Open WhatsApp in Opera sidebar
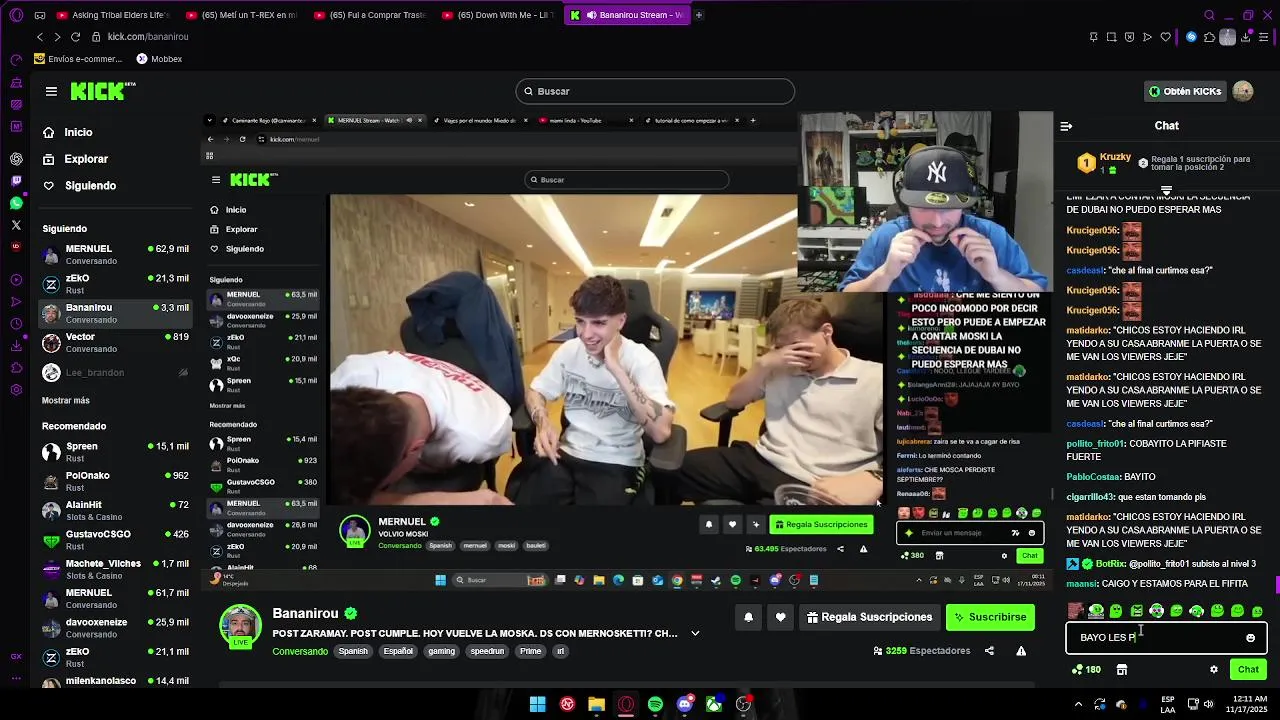The width and height of the screenshot is (1280, 720). click(16, 203)
